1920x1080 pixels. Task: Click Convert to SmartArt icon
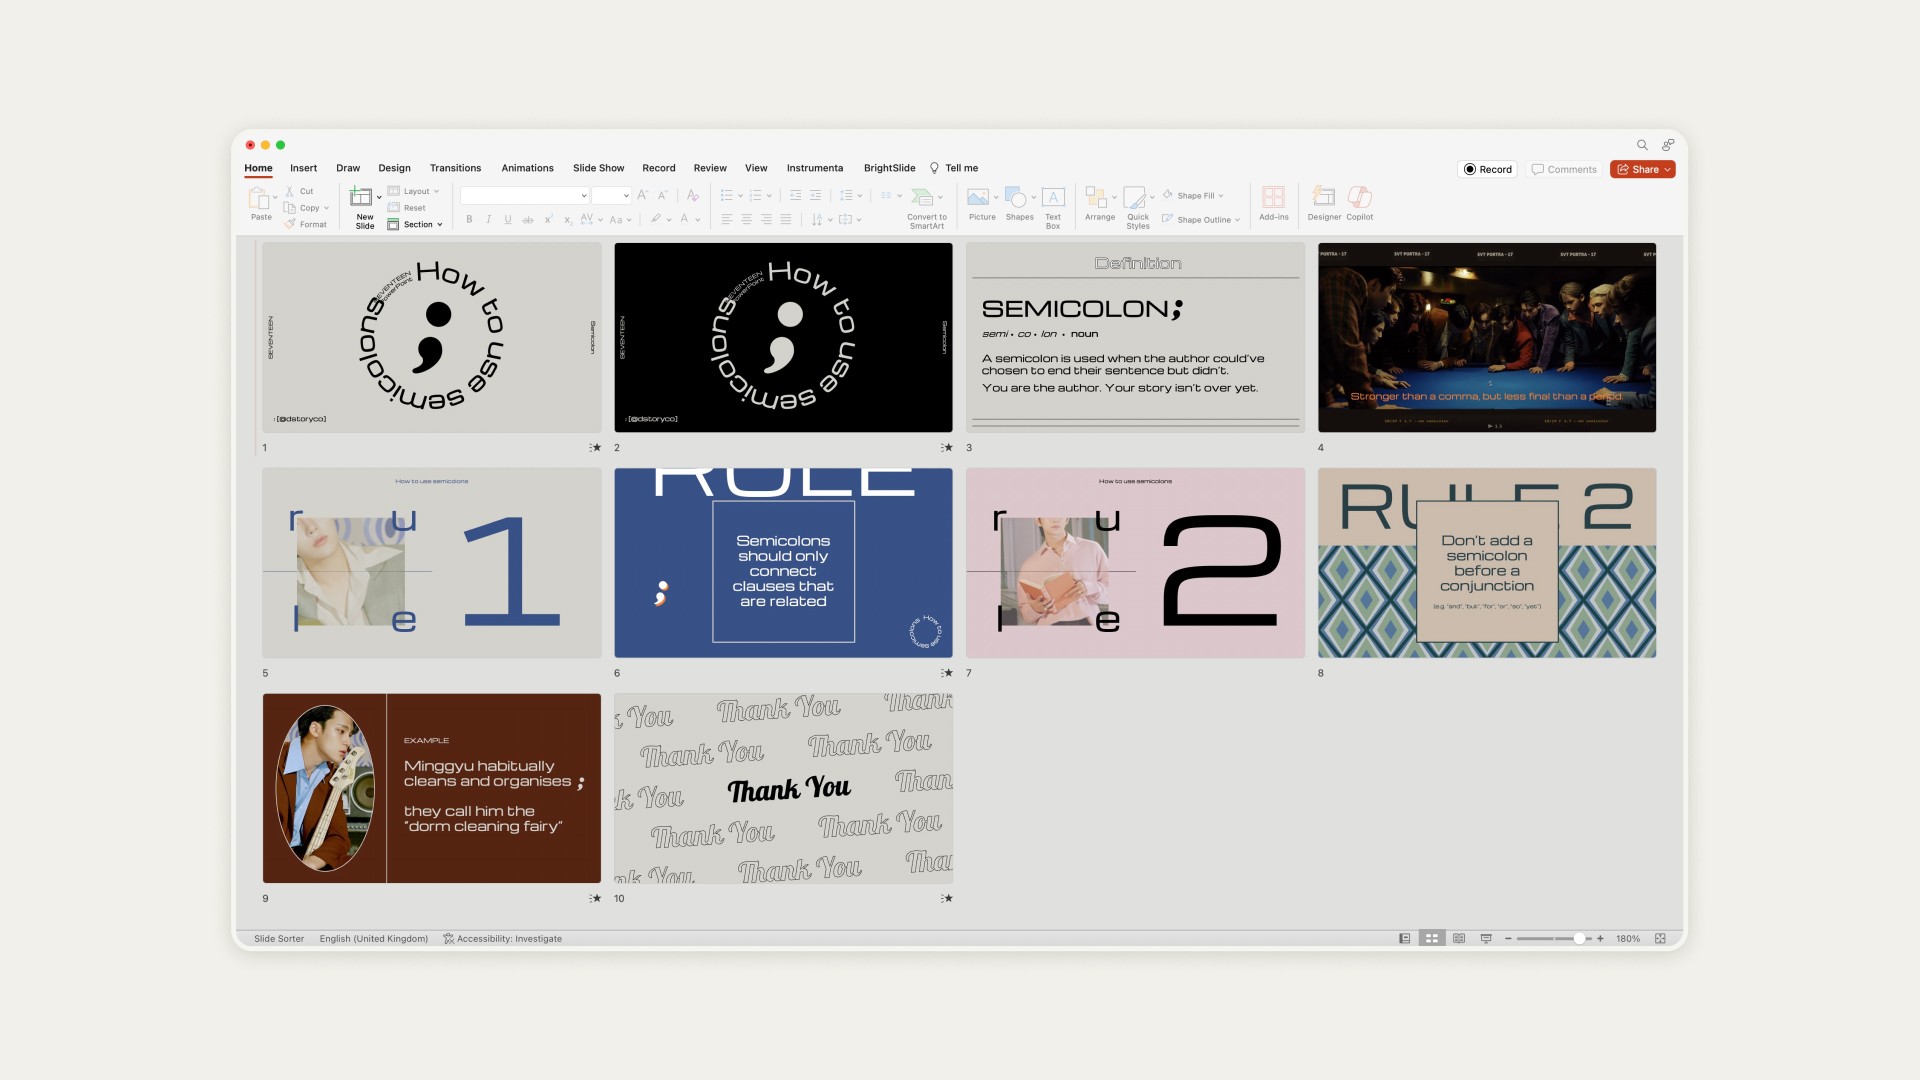point(924,197)
